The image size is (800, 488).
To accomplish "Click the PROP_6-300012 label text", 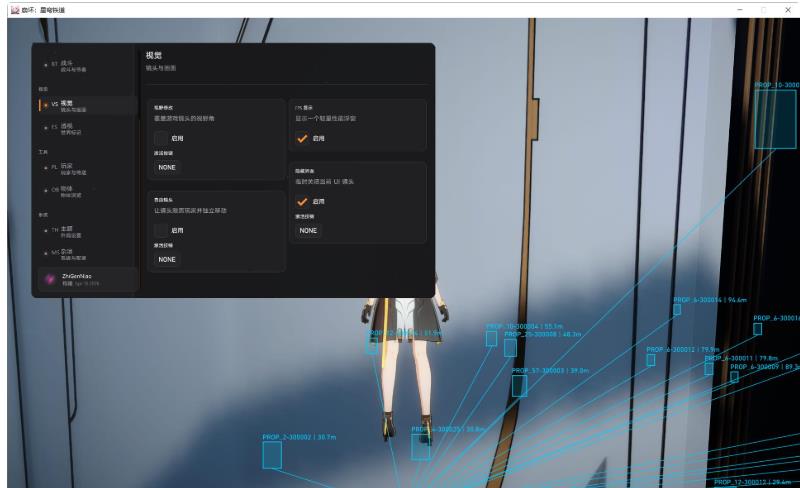I will [x=683, y=350].
